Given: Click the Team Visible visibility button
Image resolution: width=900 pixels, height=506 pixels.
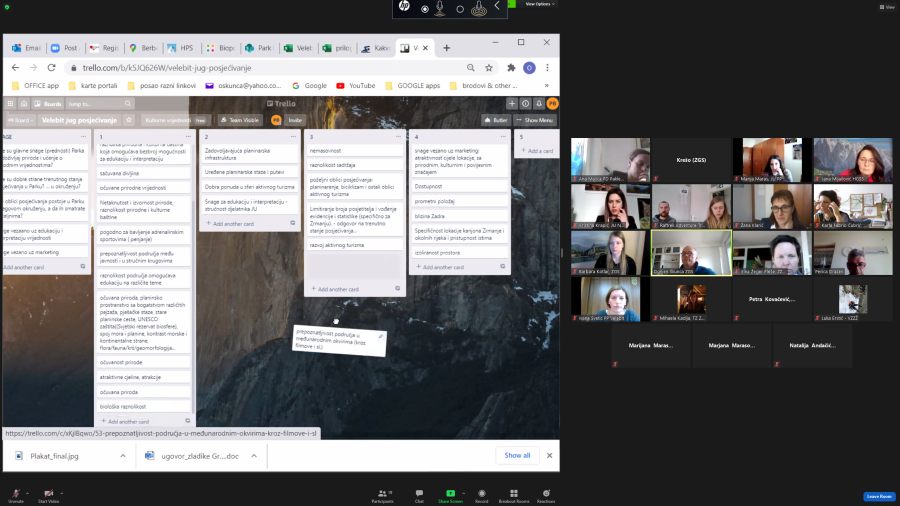Looking at the screenshot, I should [240, 120].
